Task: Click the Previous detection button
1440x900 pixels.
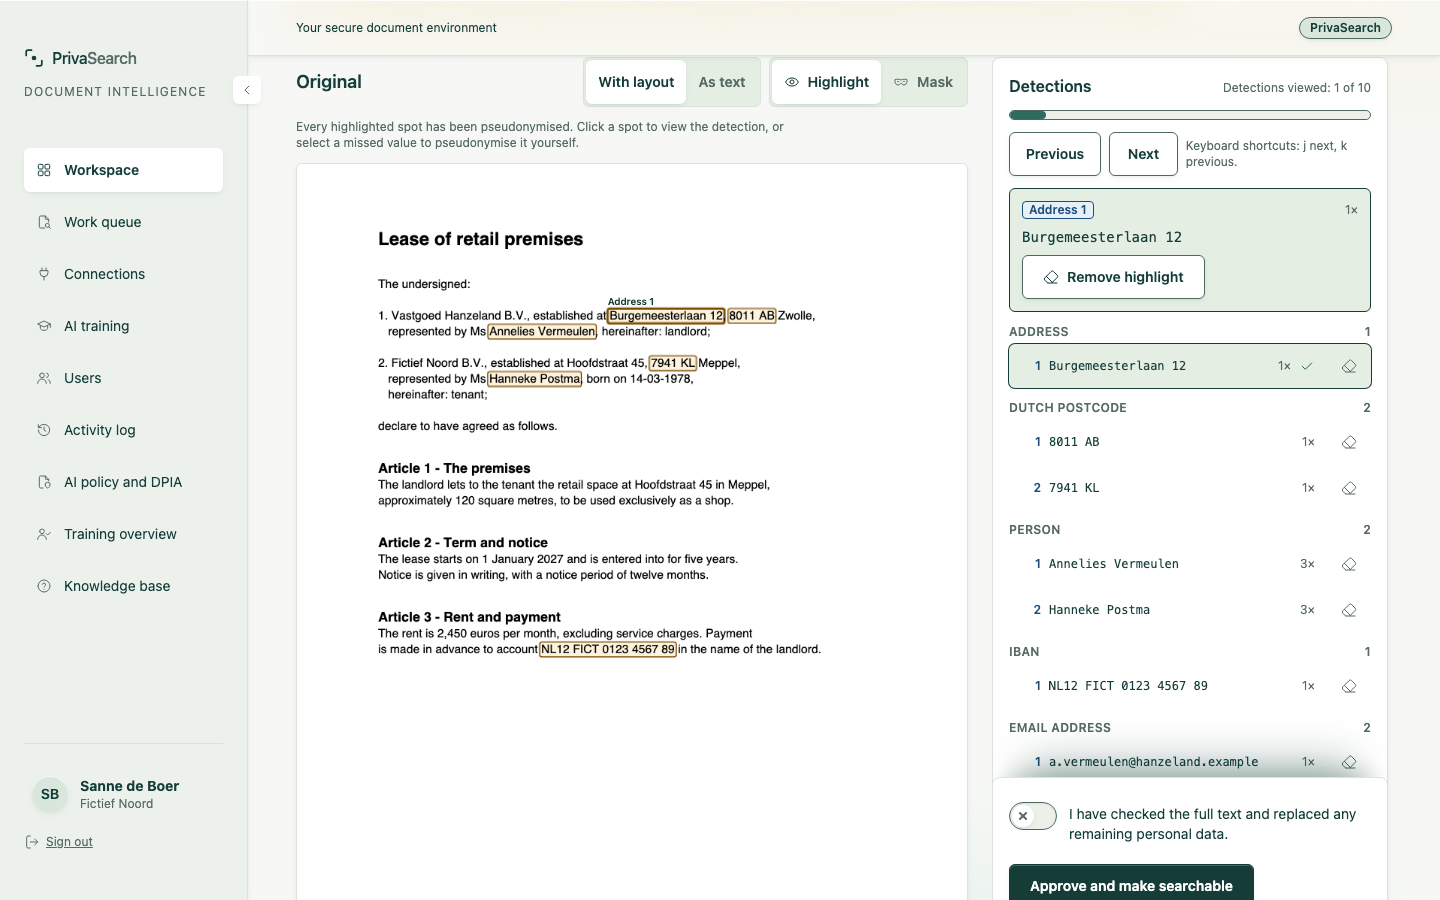Action: coord(1055,154)
